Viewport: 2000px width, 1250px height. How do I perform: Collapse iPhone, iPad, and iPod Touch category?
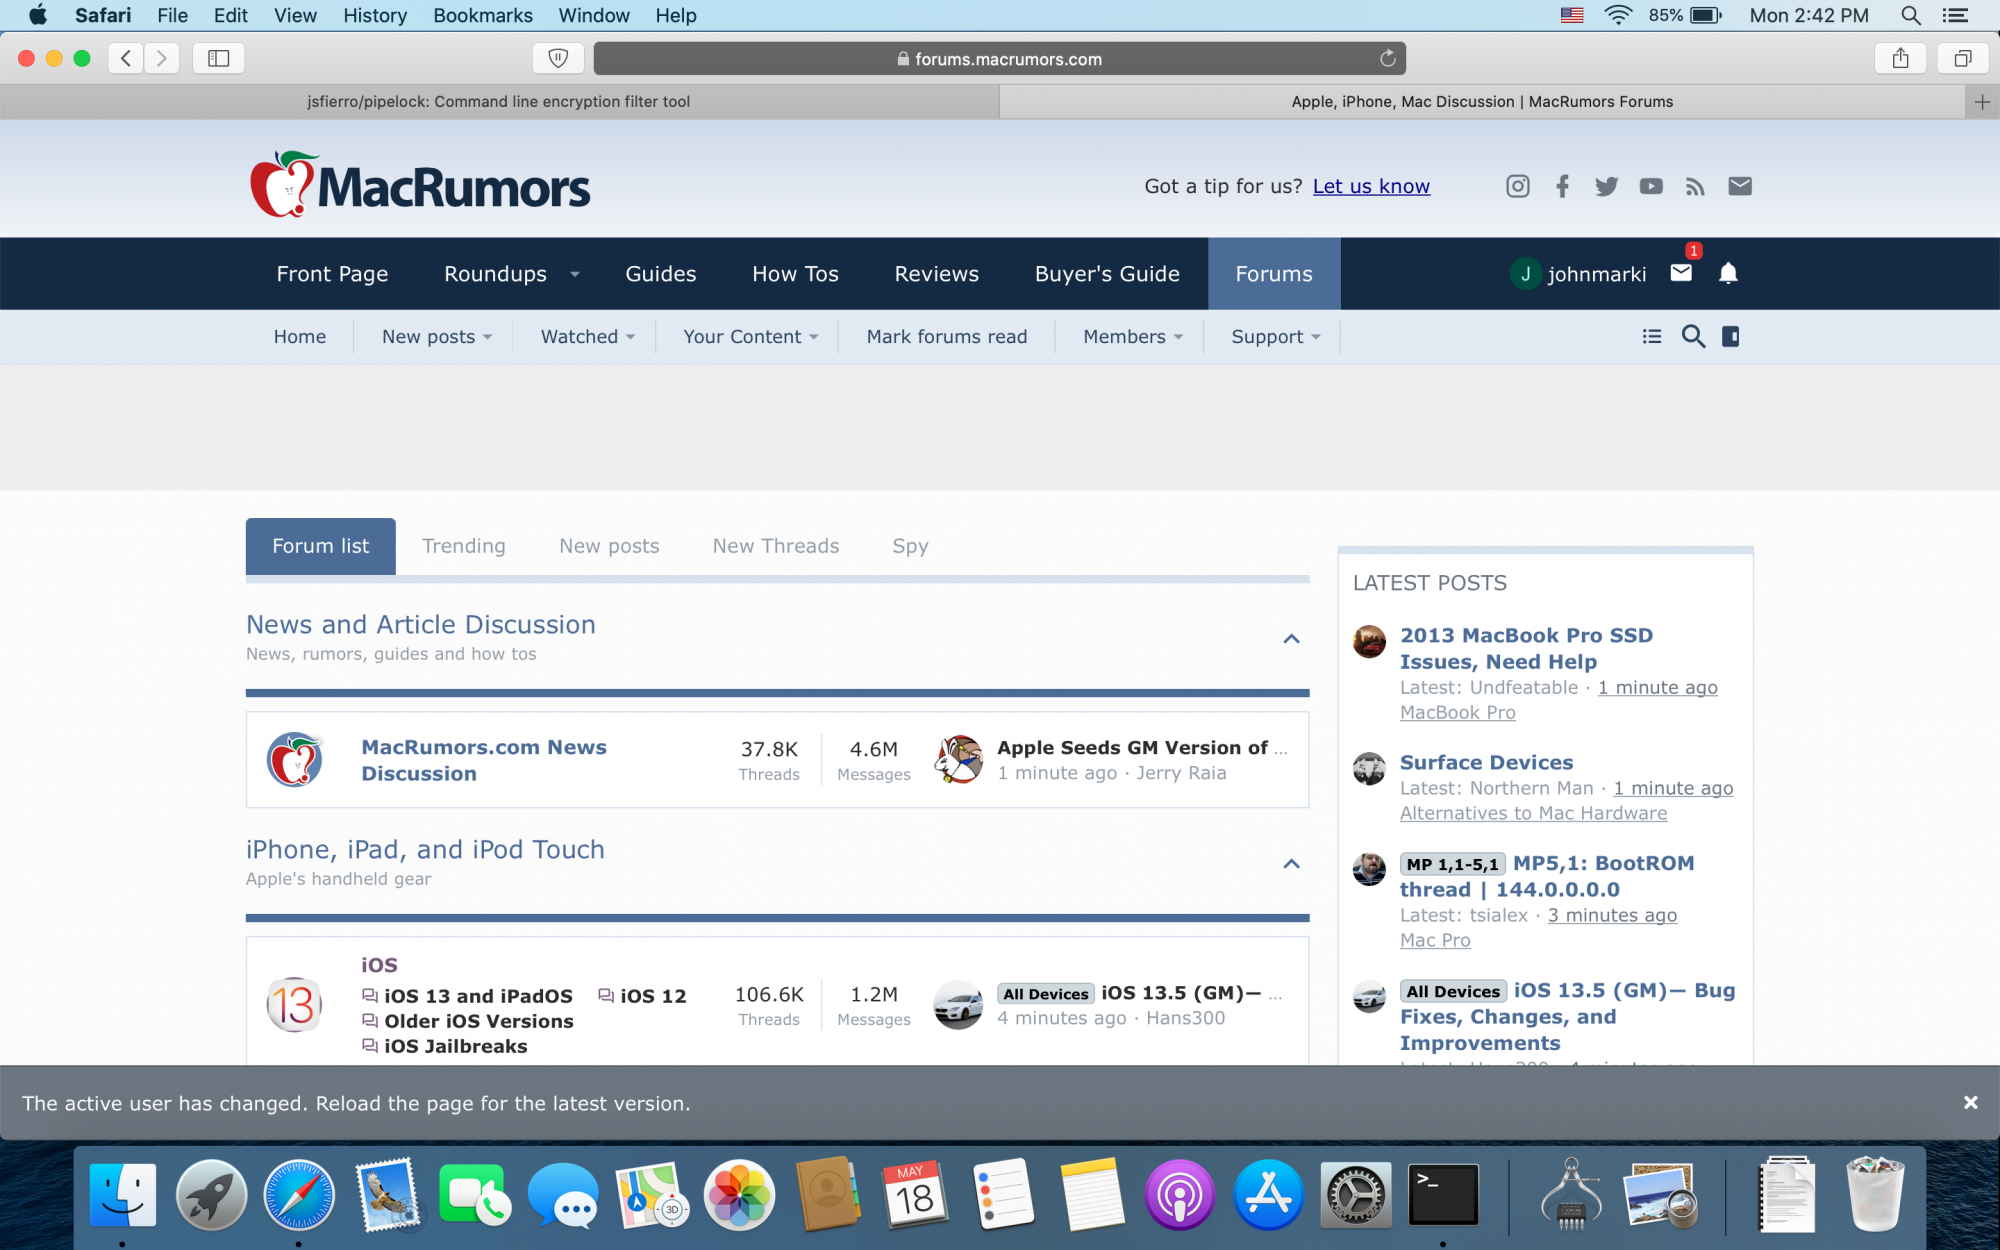(1291, 864)
